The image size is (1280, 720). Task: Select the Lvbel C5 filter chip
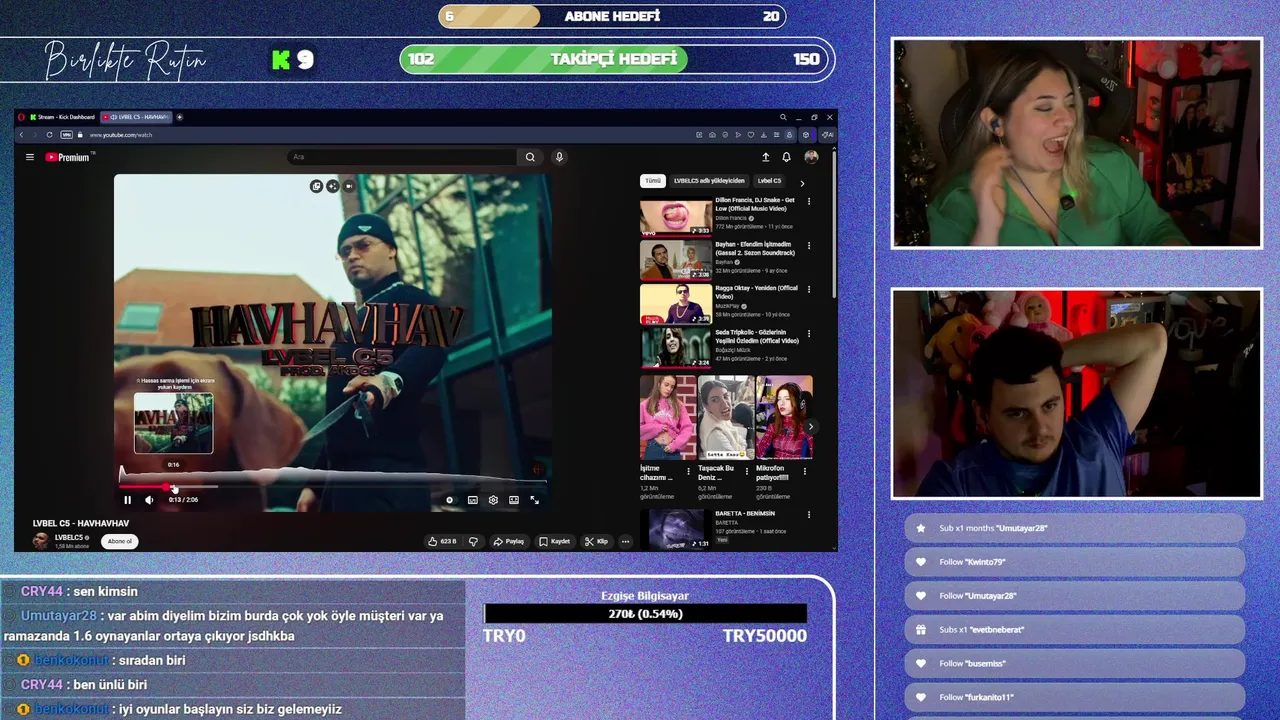click(x=769, y=181)
